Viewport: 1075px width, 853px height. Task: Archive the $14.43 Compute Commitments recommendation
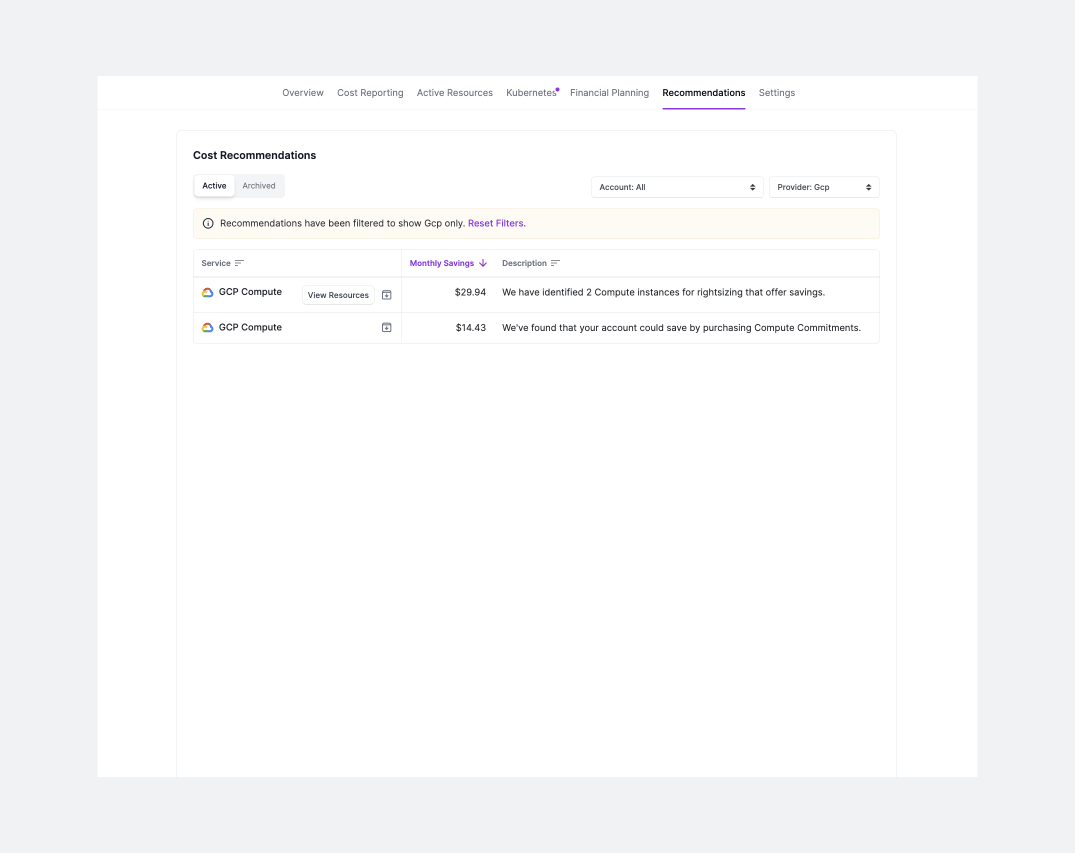(x=386, y=327)
